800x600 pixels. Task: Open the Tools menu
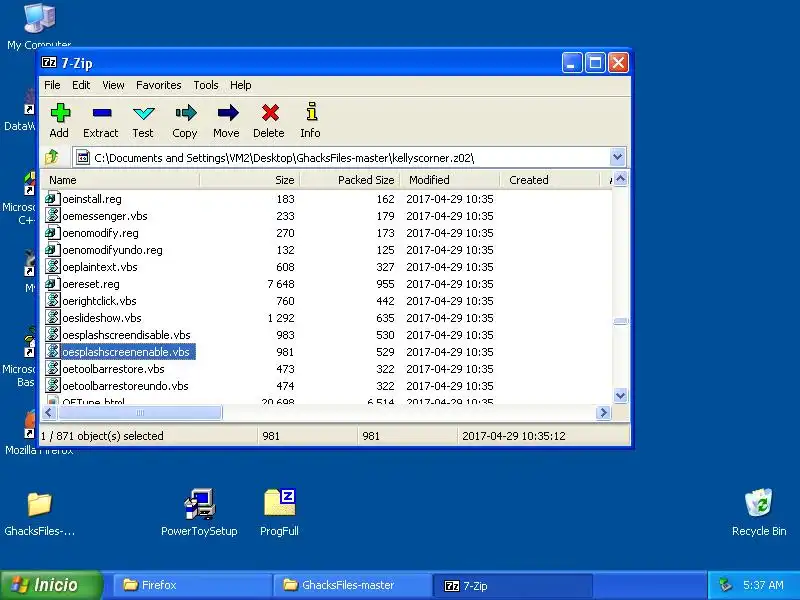click(x=206, y=85)
